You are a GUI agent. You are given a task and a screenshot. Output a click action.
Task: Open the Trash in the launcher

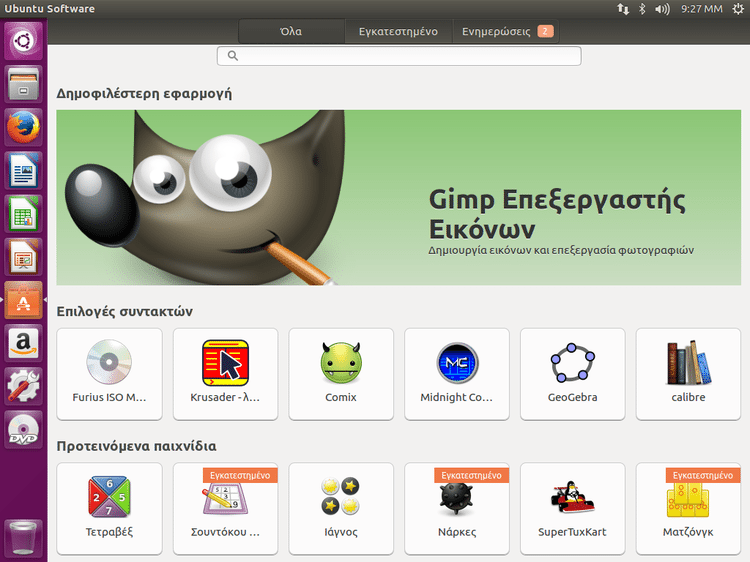pos(23,538)
